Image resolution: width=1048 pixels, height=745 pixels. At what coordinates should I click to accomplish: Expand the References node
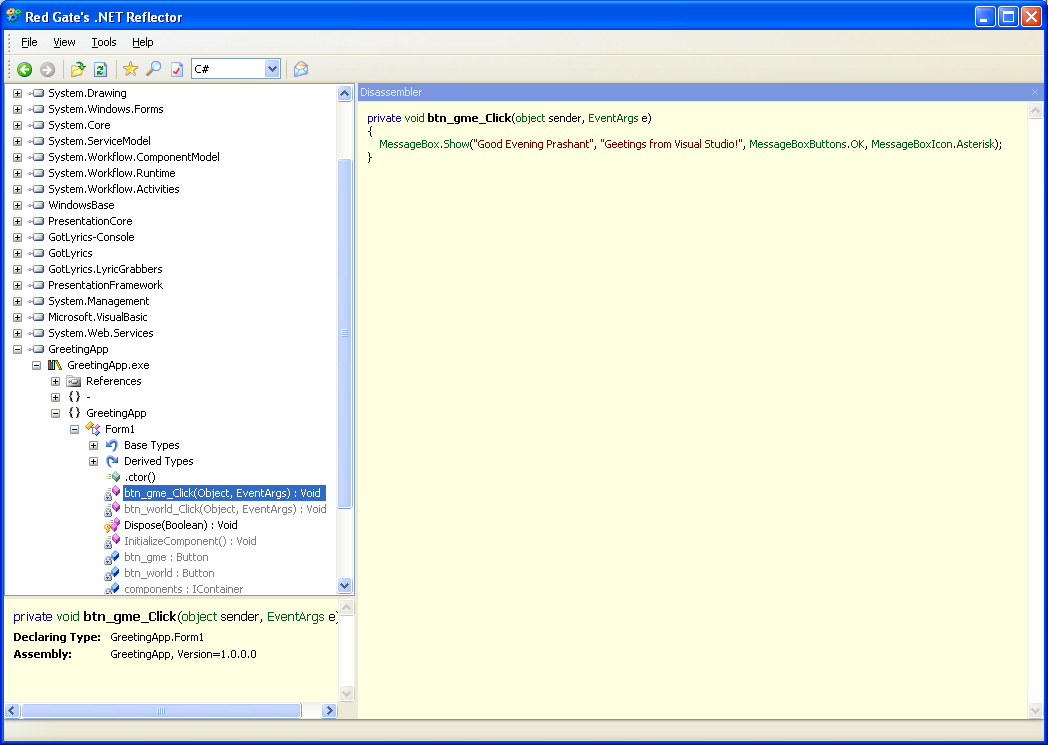pyautogui.click(x=55, y=382)
